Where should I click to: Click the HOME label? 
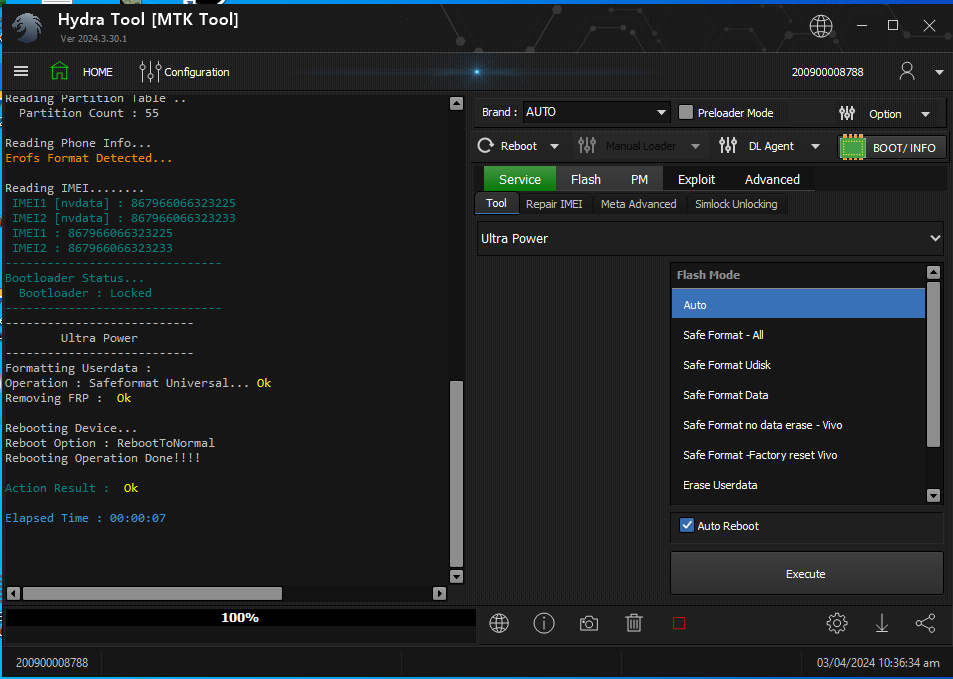pos(98,72)
